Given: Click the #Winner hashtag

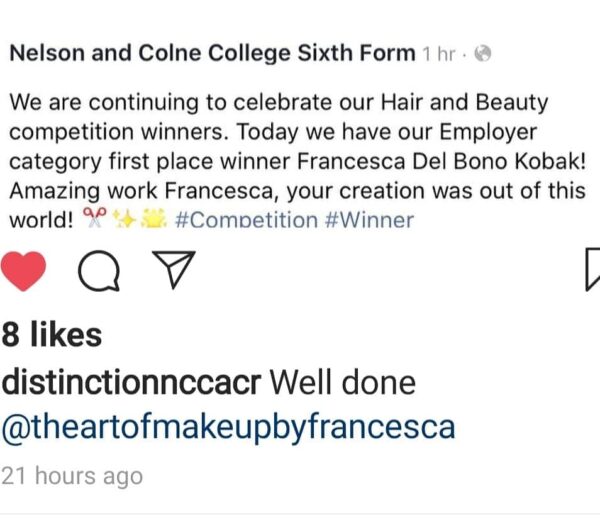Looking at the screenshot, I should pyautogui.click(x=369, y=220).
